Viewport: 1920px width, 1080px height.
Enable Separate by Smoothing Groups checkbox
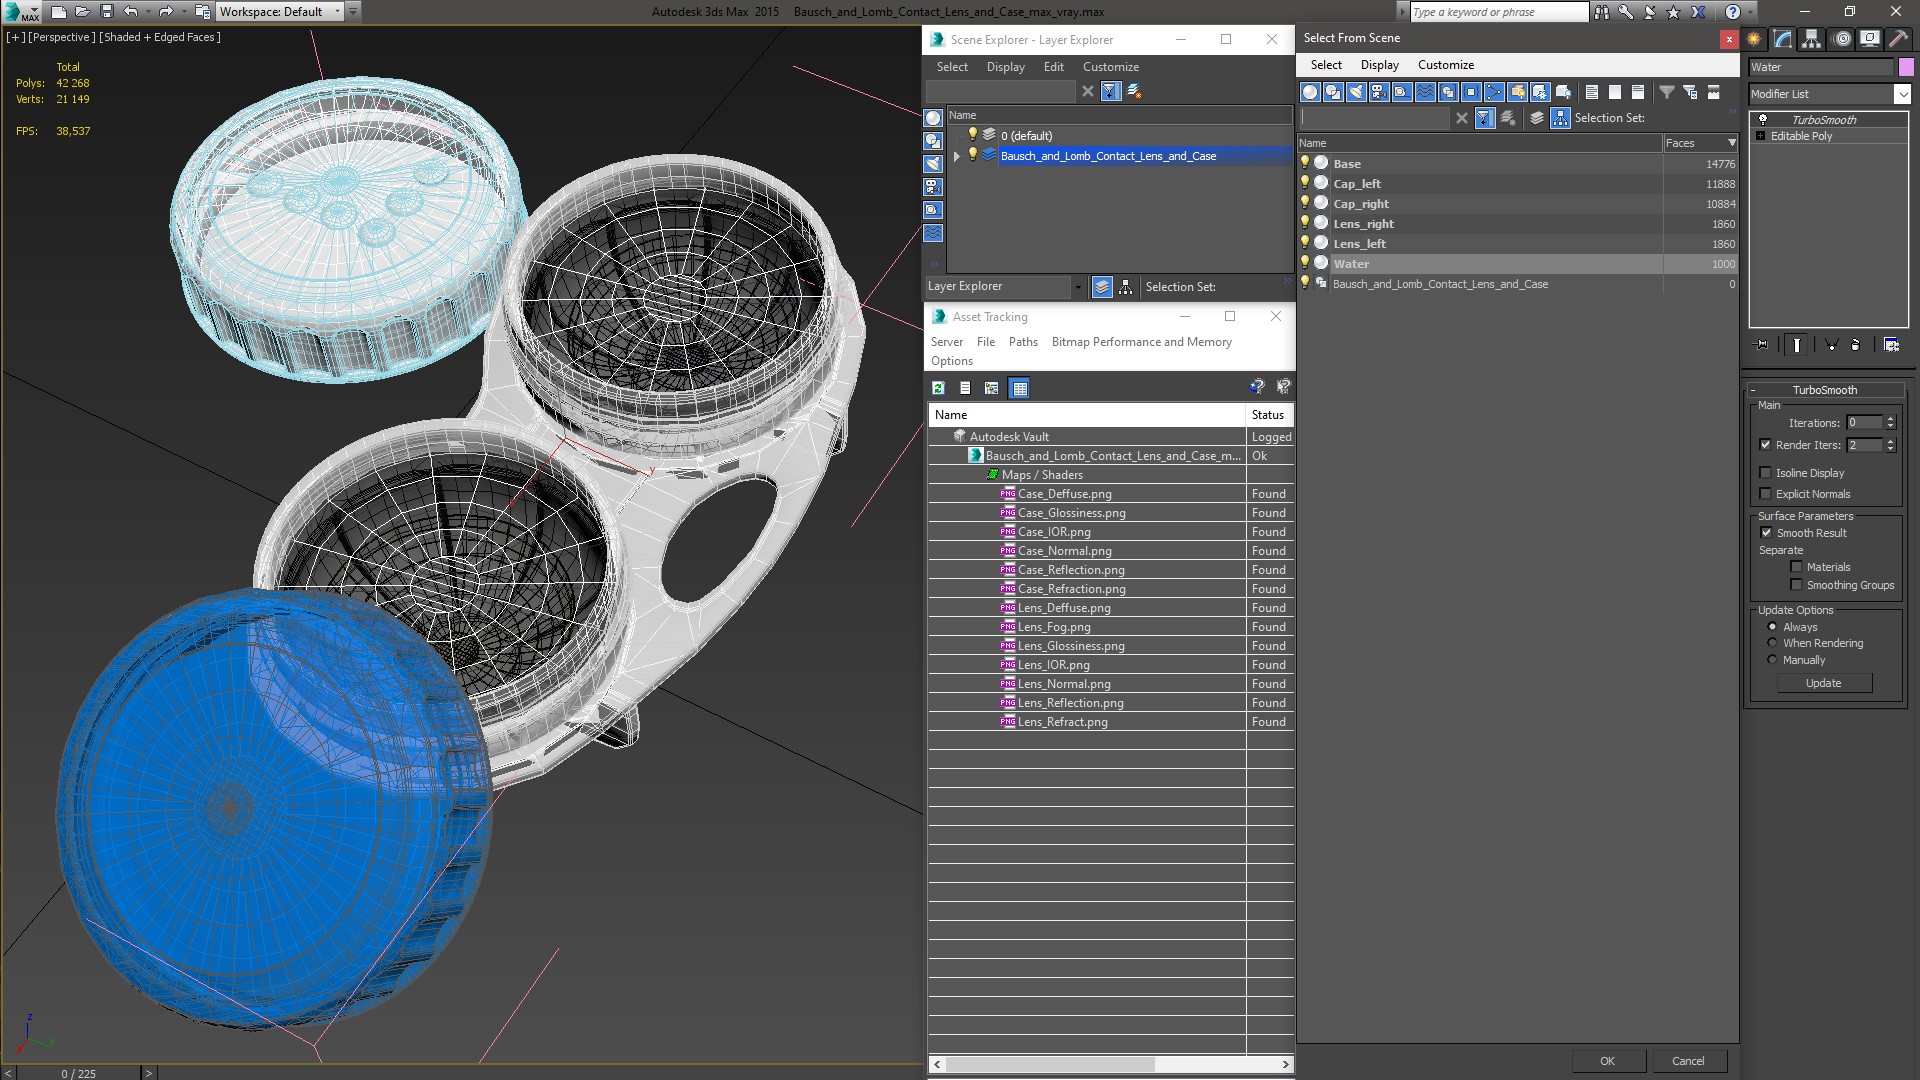[x=1796, y=585]
